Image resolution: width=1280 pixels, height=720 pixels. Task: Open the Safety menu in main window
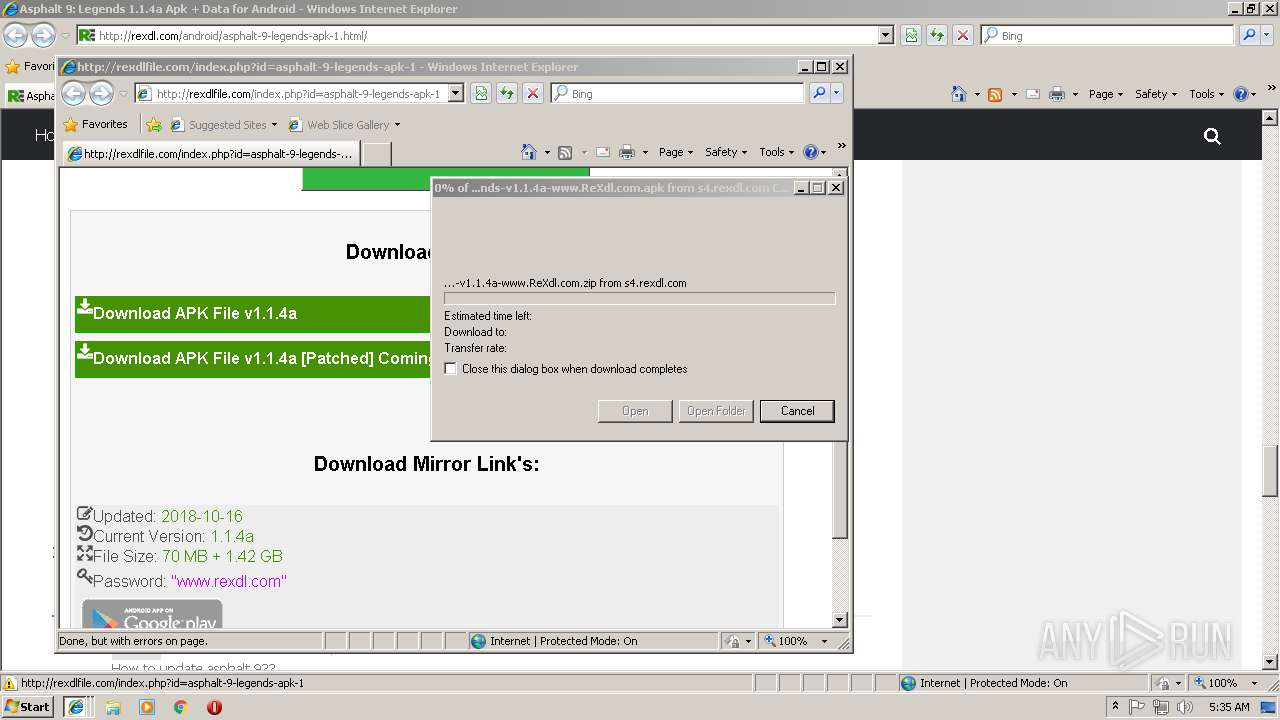[x=1155, y=94]
